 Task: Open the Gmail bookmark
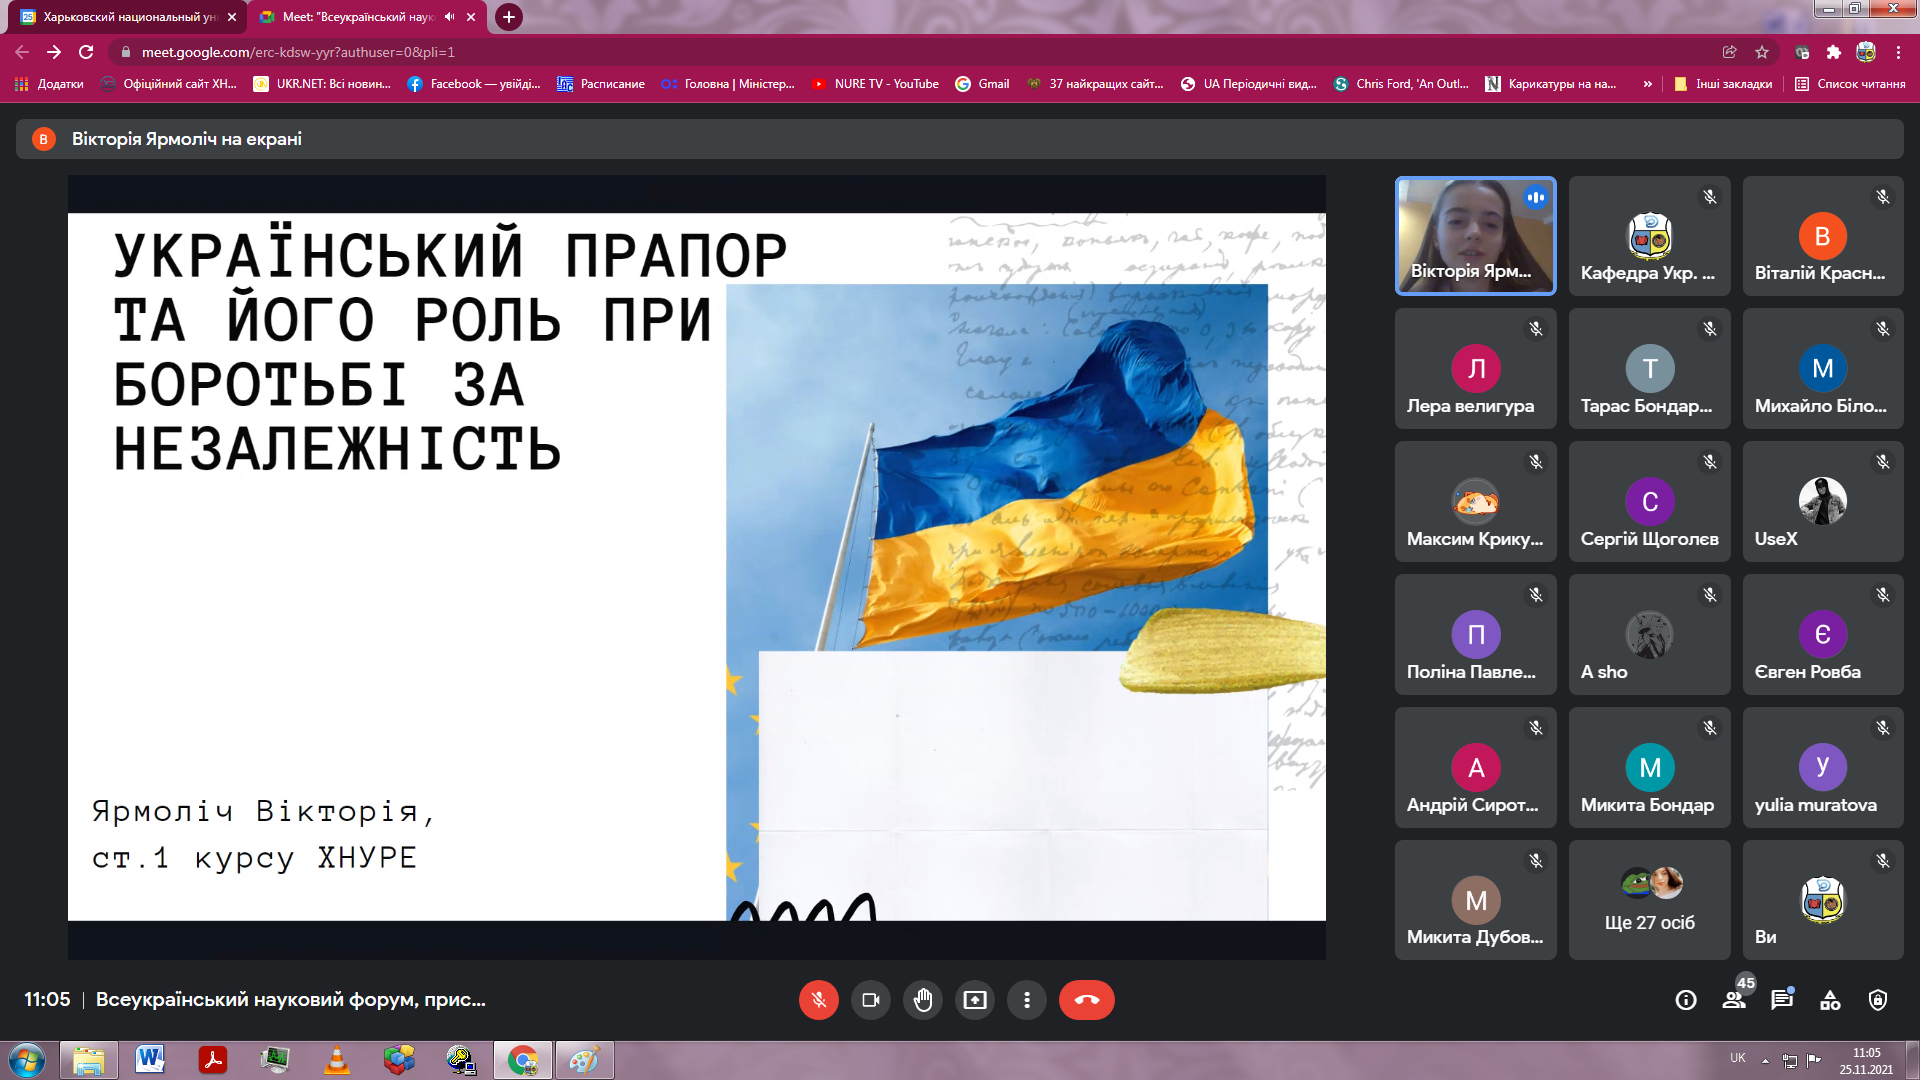point(982,84)
